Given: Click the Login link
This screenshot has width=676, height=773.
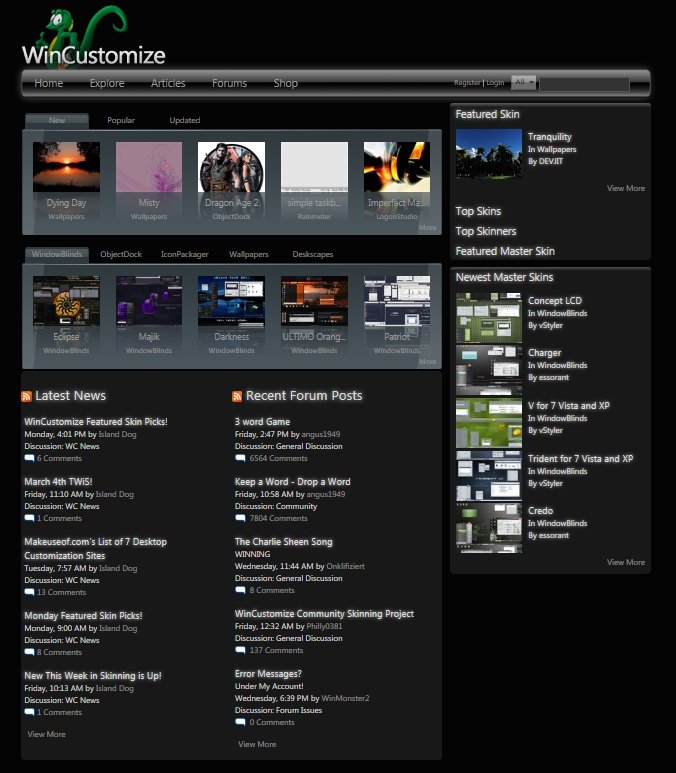Looking at the screenshot, I should tap(495, 83).
